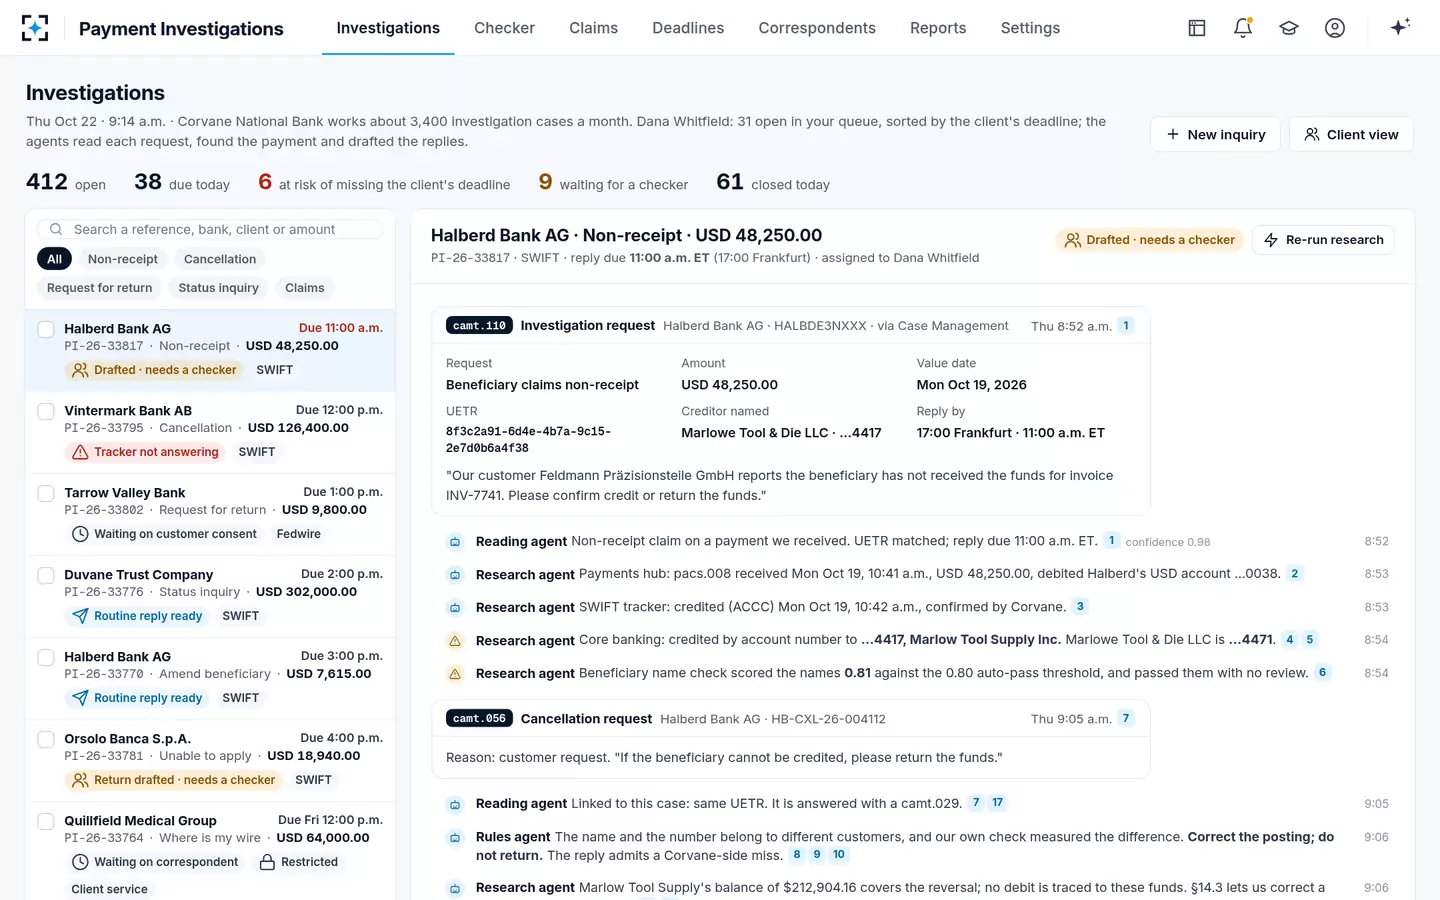Tick the checkbox for Vintermark Bank AB
Viewport: 1440px width, 900px height.
click(x=46, y=412)
